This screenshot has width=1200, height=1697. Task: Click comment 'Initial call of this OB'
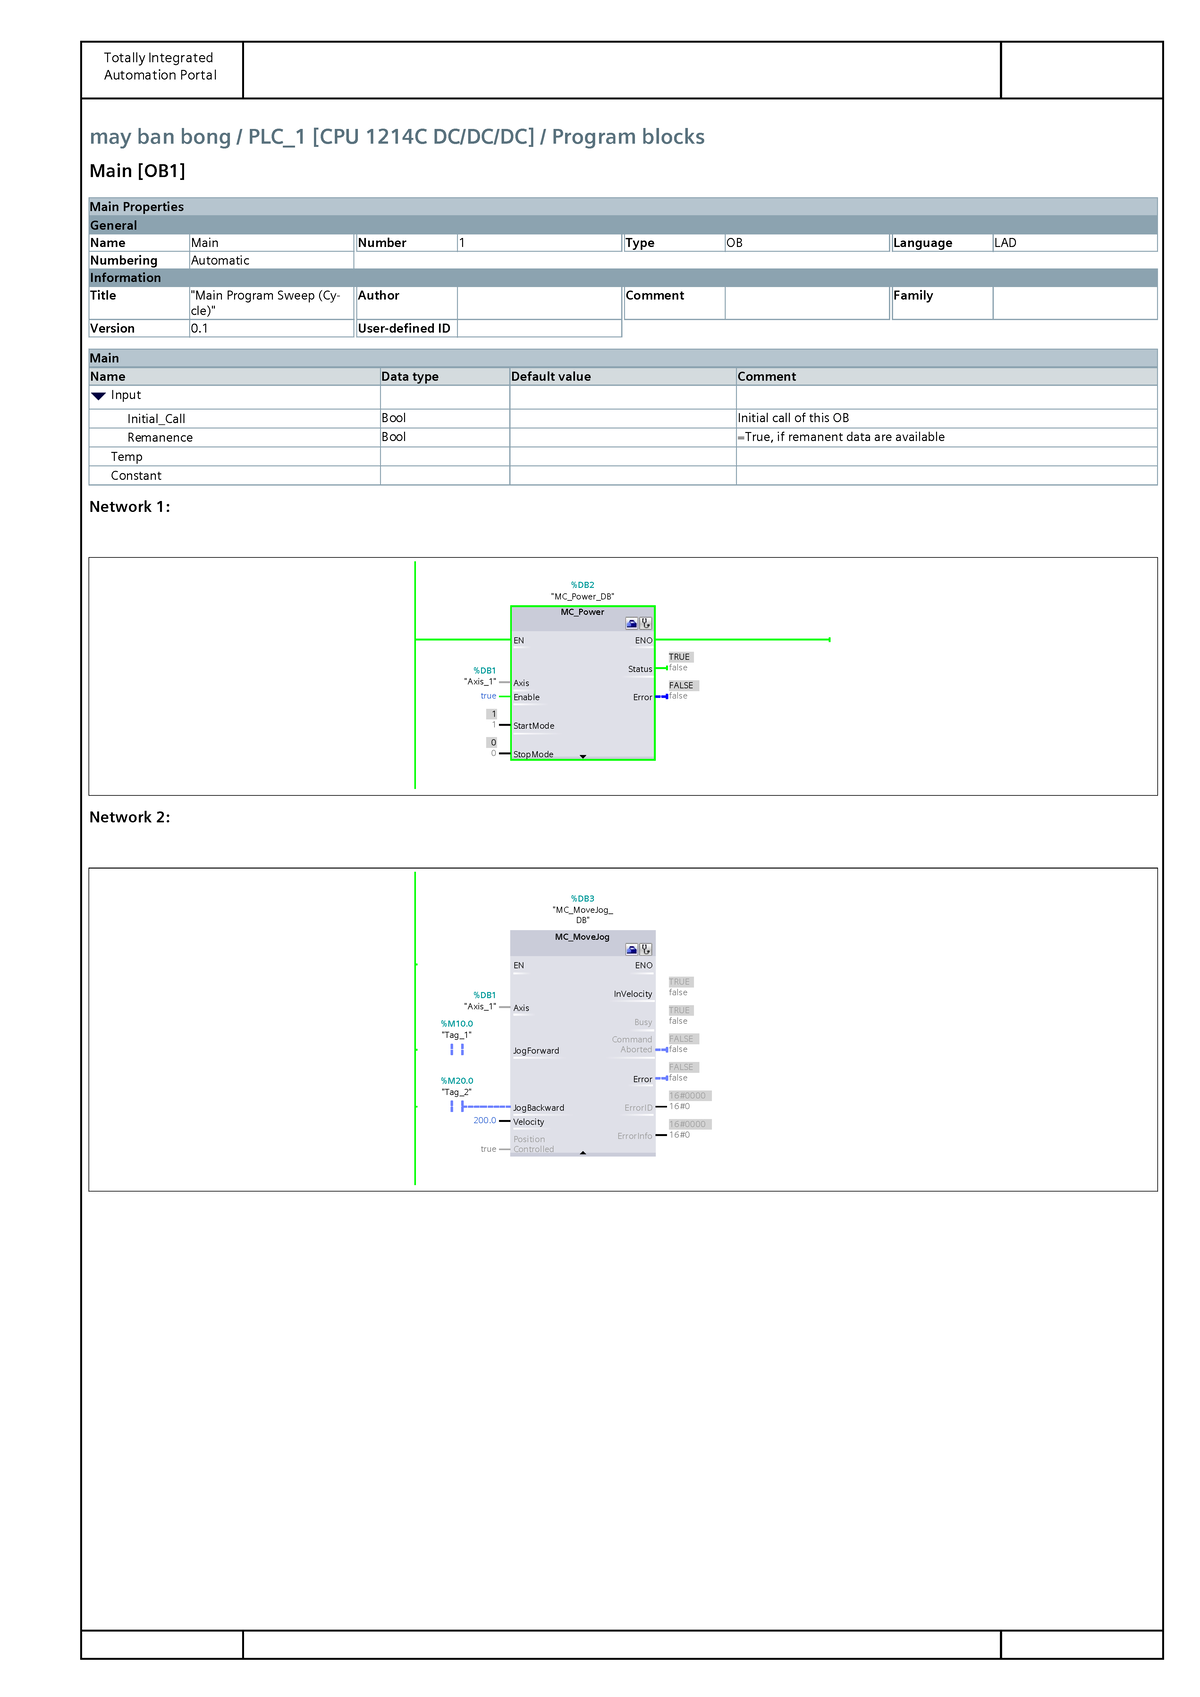(x=793, y=418)
